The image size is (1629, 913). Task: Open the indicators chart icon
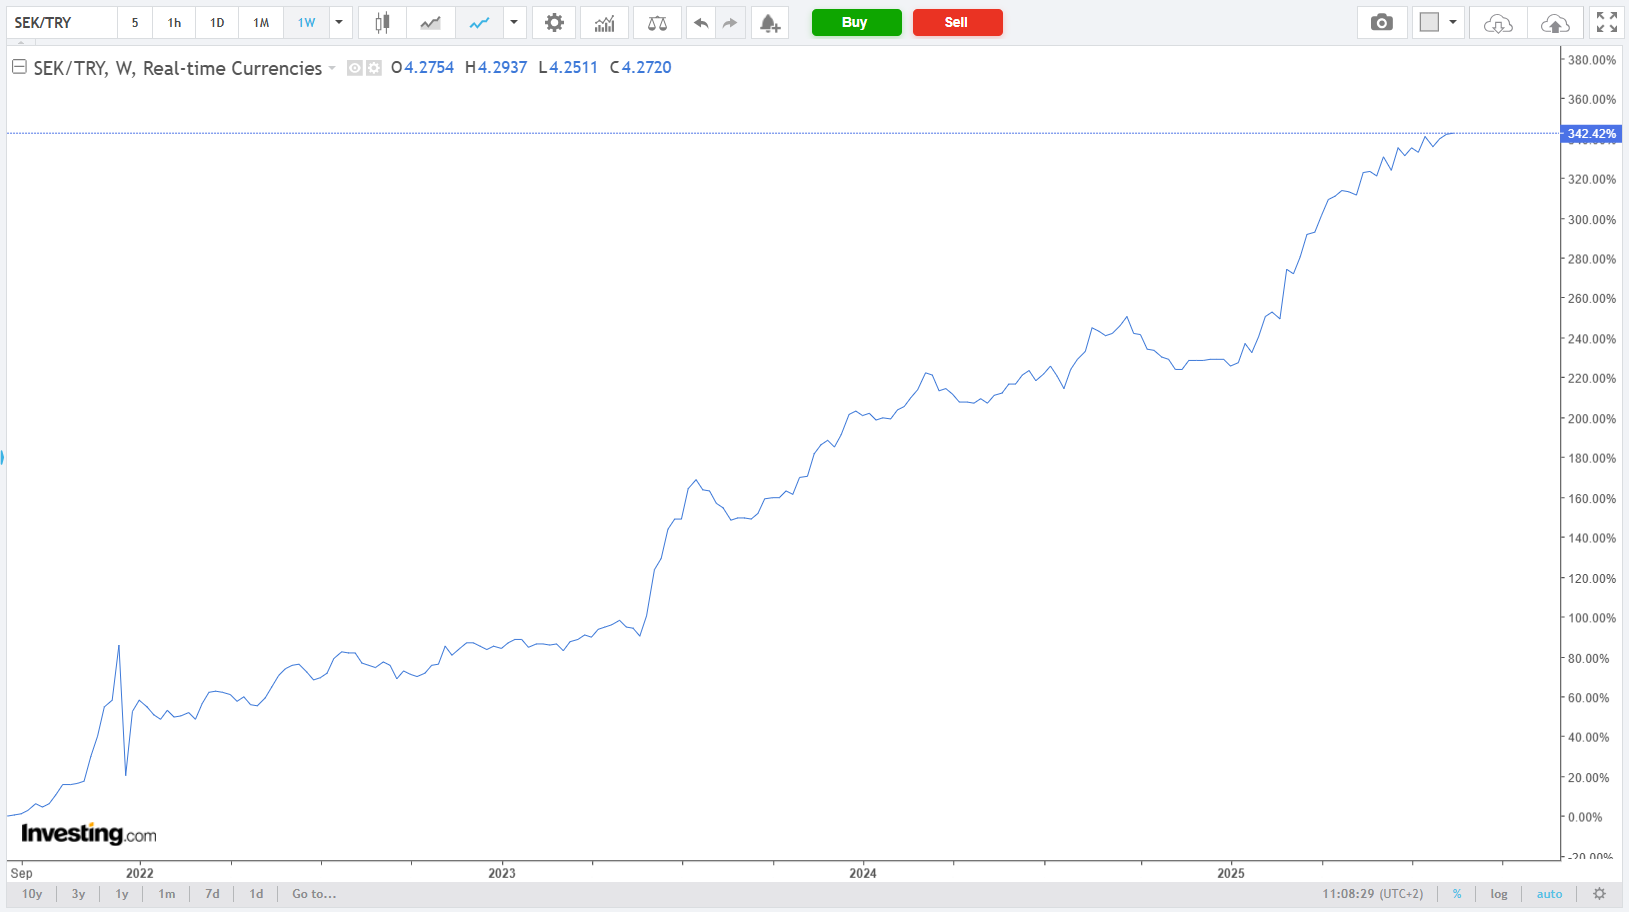604,23
